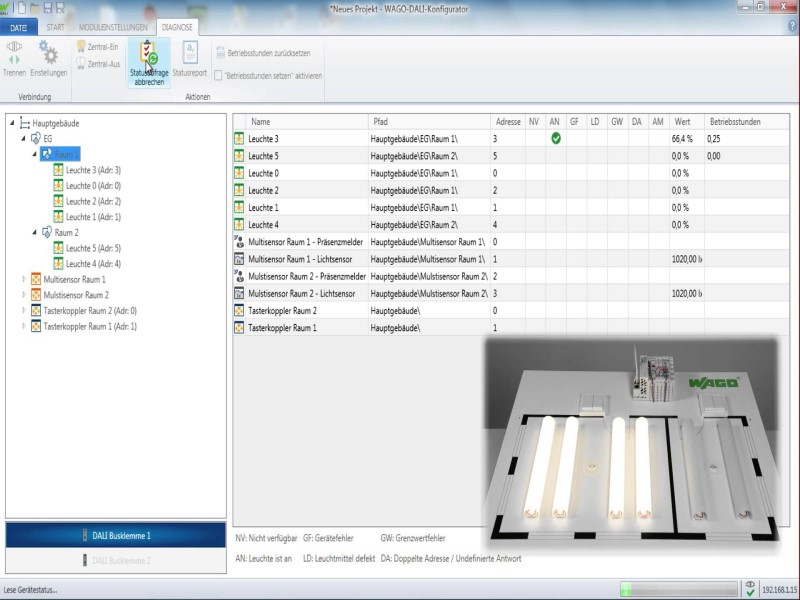Click Multisensor Raum 1 orange icon in tree
The height and width of the screenshot is (600, 800).
pyautogui.click(x=36, y=279)
